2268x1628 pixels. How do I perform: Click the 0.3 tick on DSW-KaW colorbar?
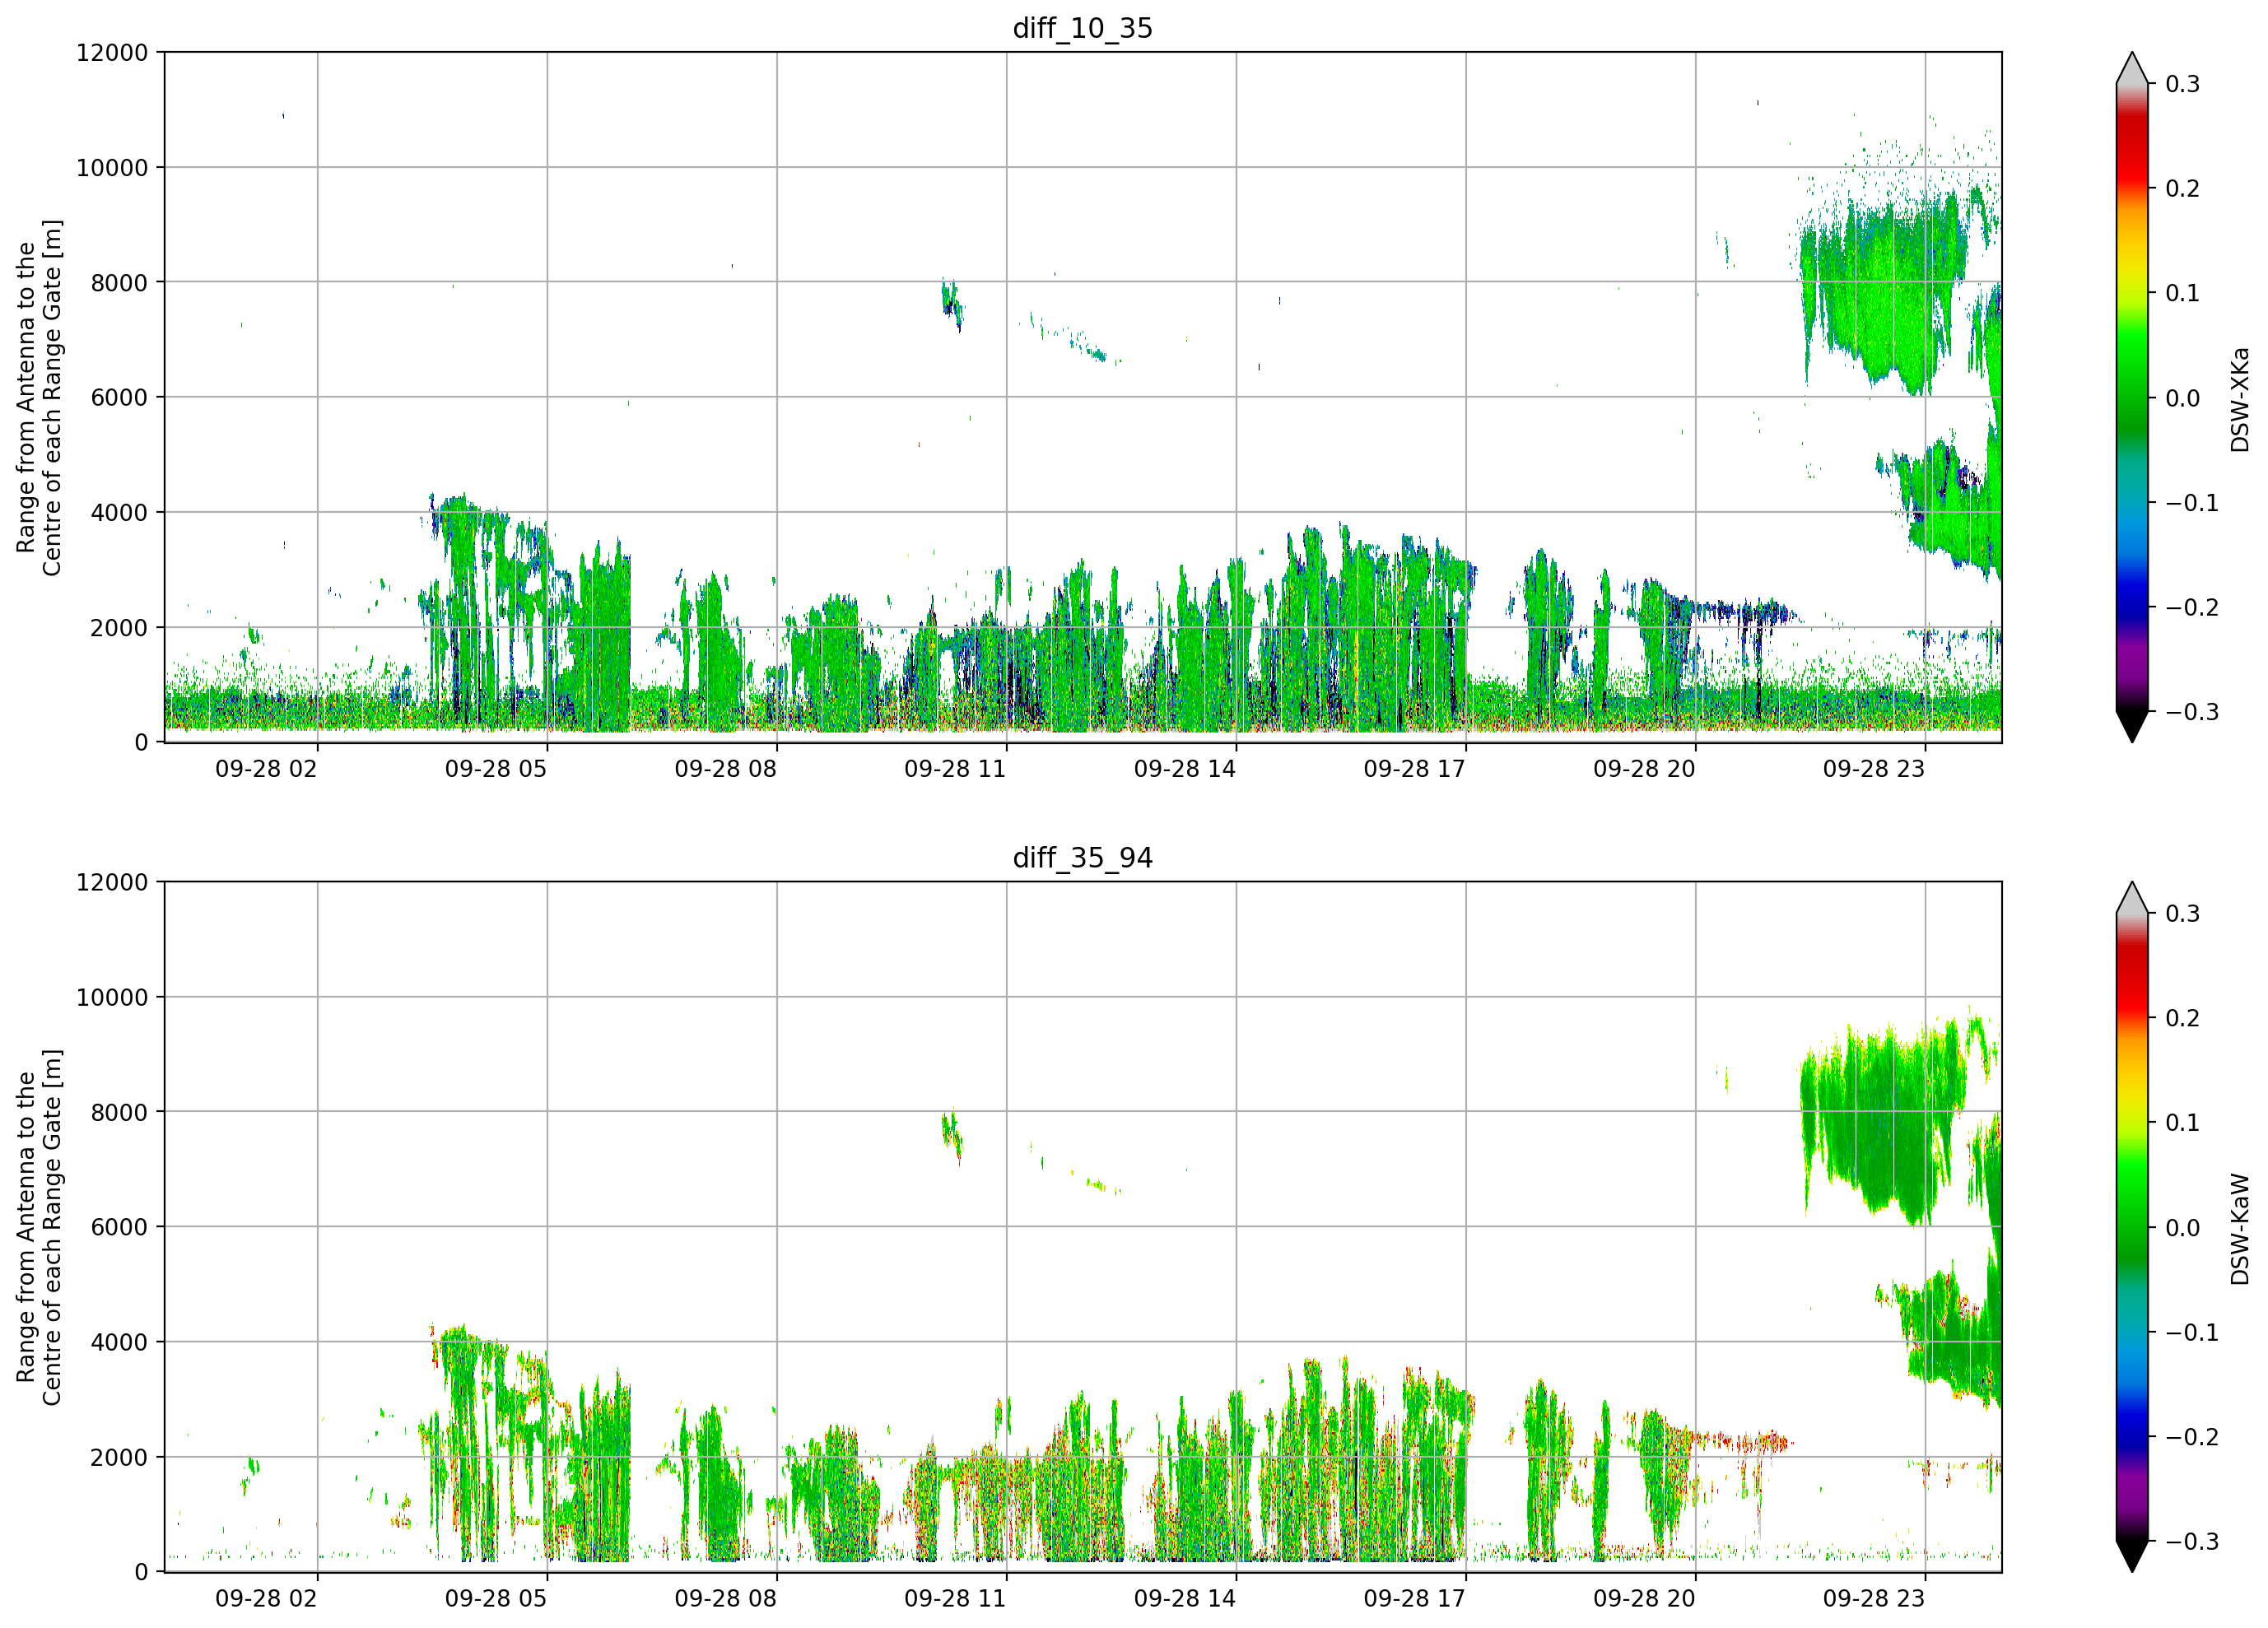[2183, 914]
